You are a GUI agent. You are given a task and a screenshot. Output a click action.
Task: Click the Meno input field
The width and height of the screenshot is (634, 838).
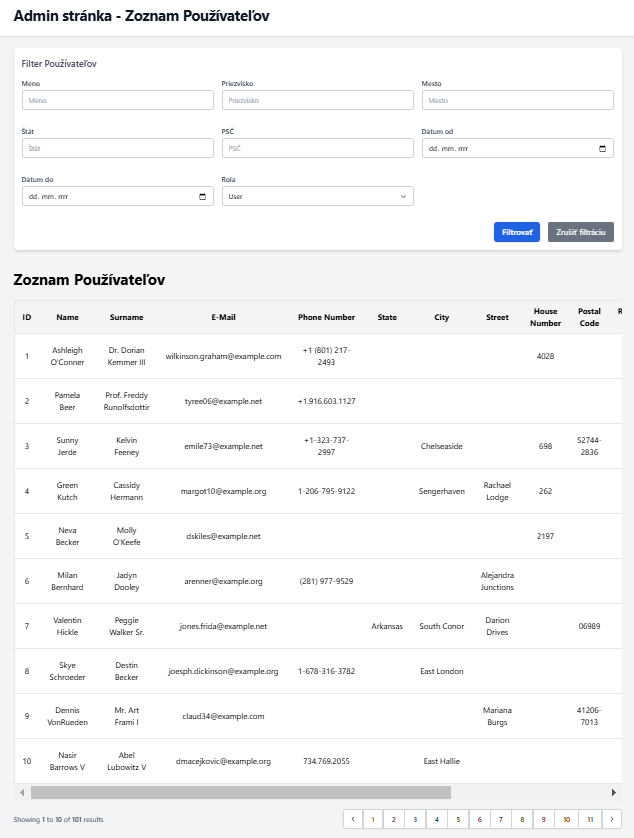tap(118, 100)
